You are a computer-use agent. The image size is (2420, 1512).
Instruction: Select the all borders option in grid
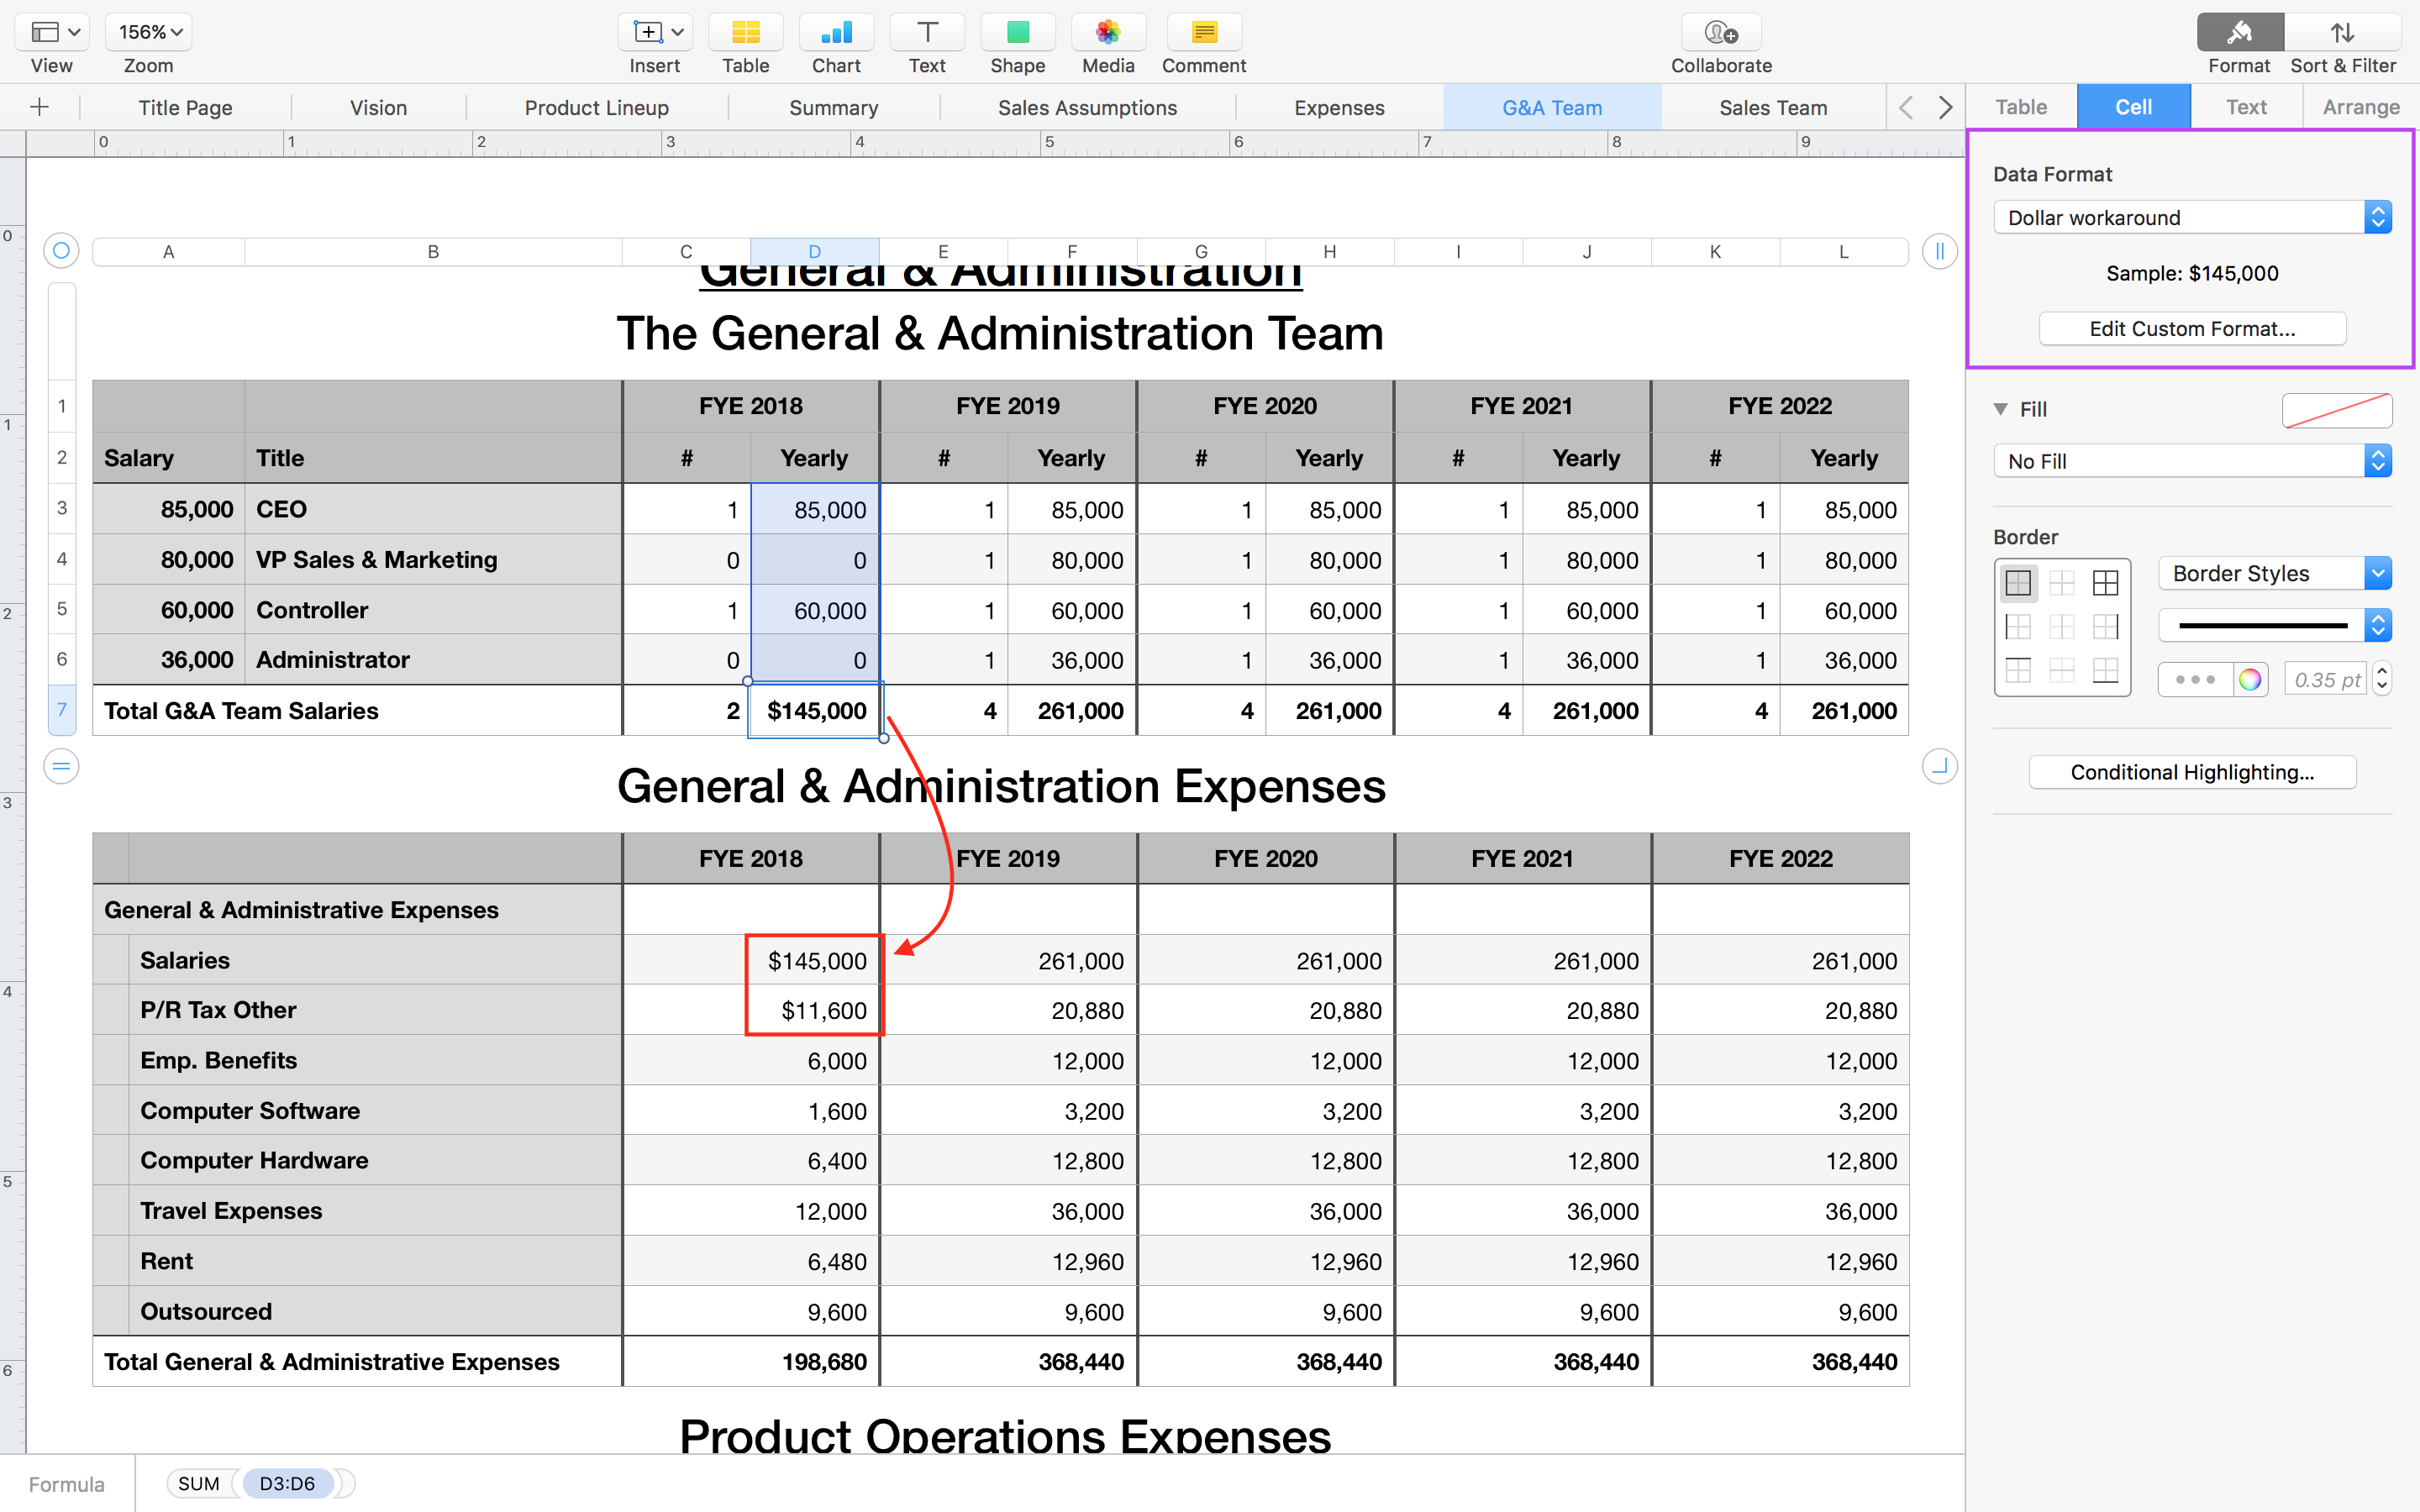[2105, 583]
